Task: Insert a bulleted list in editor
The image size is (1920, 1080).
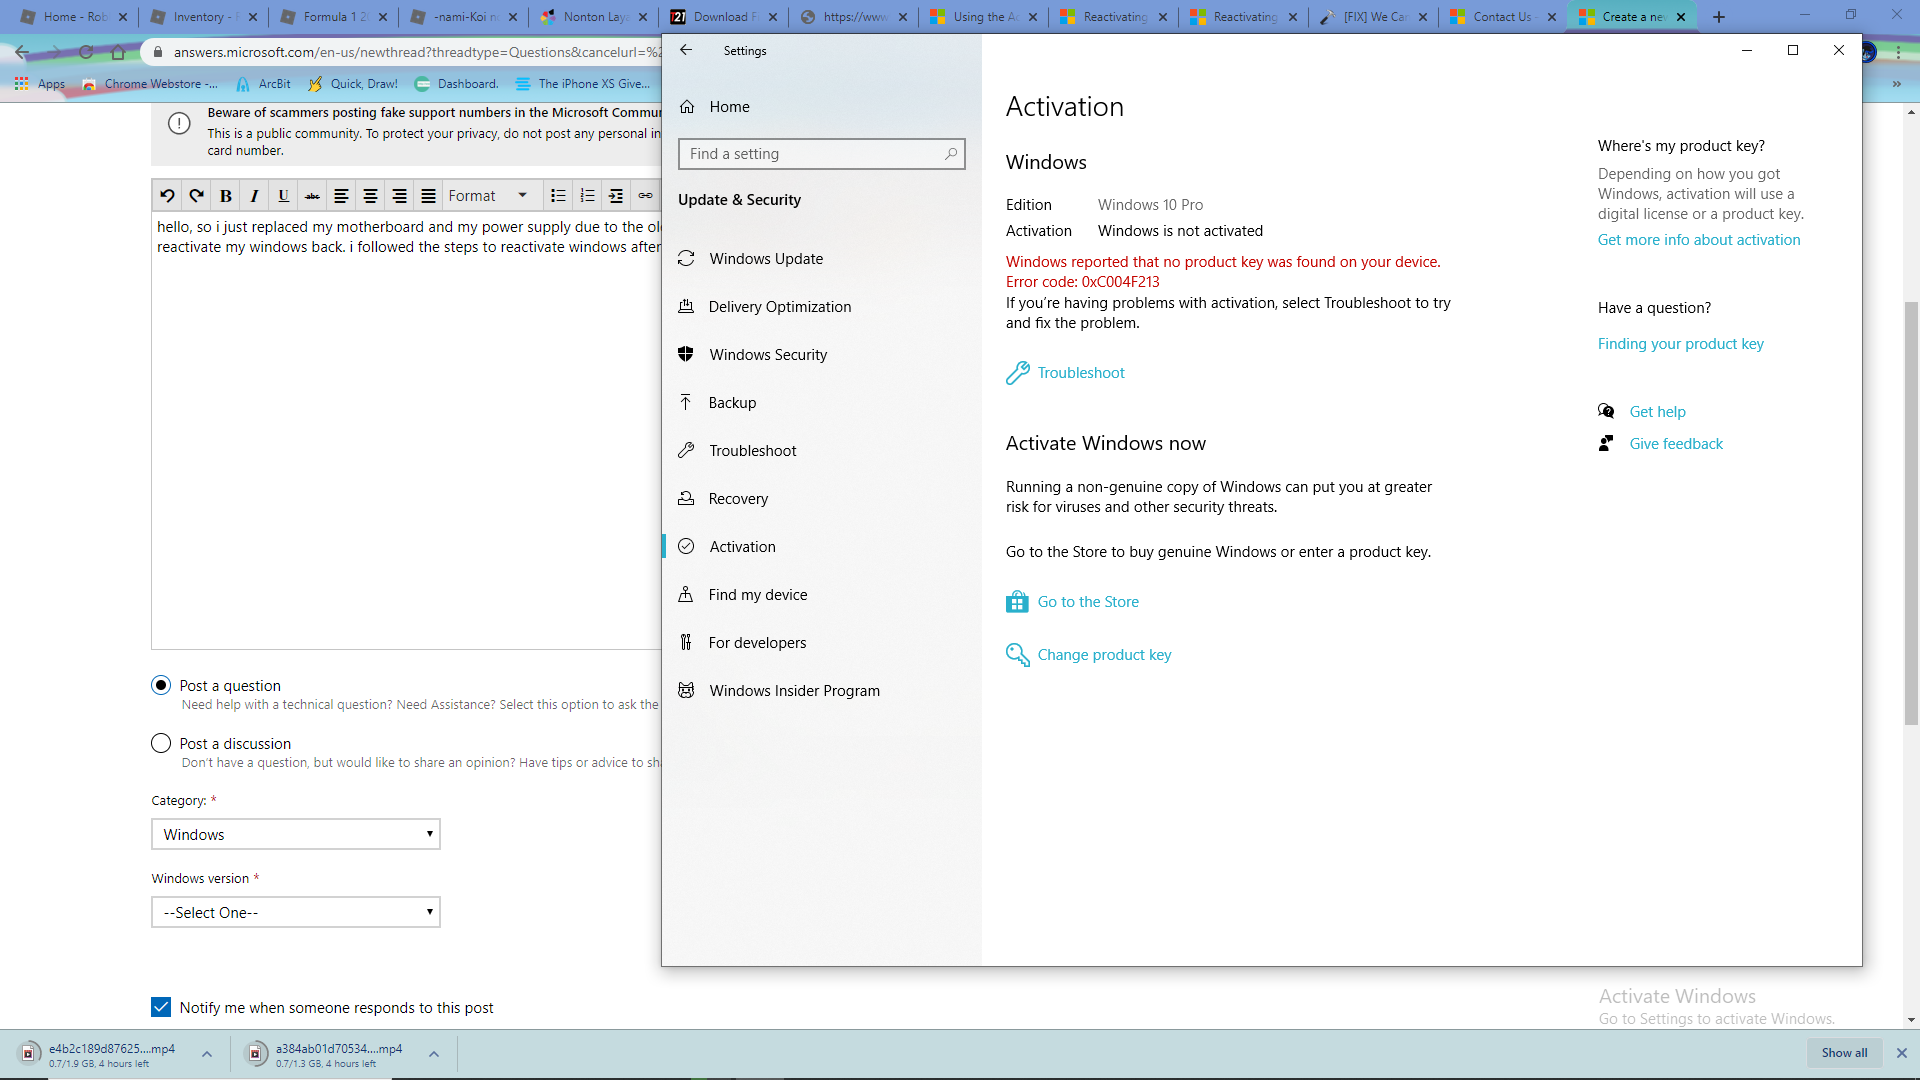Action: click(558, 196)
